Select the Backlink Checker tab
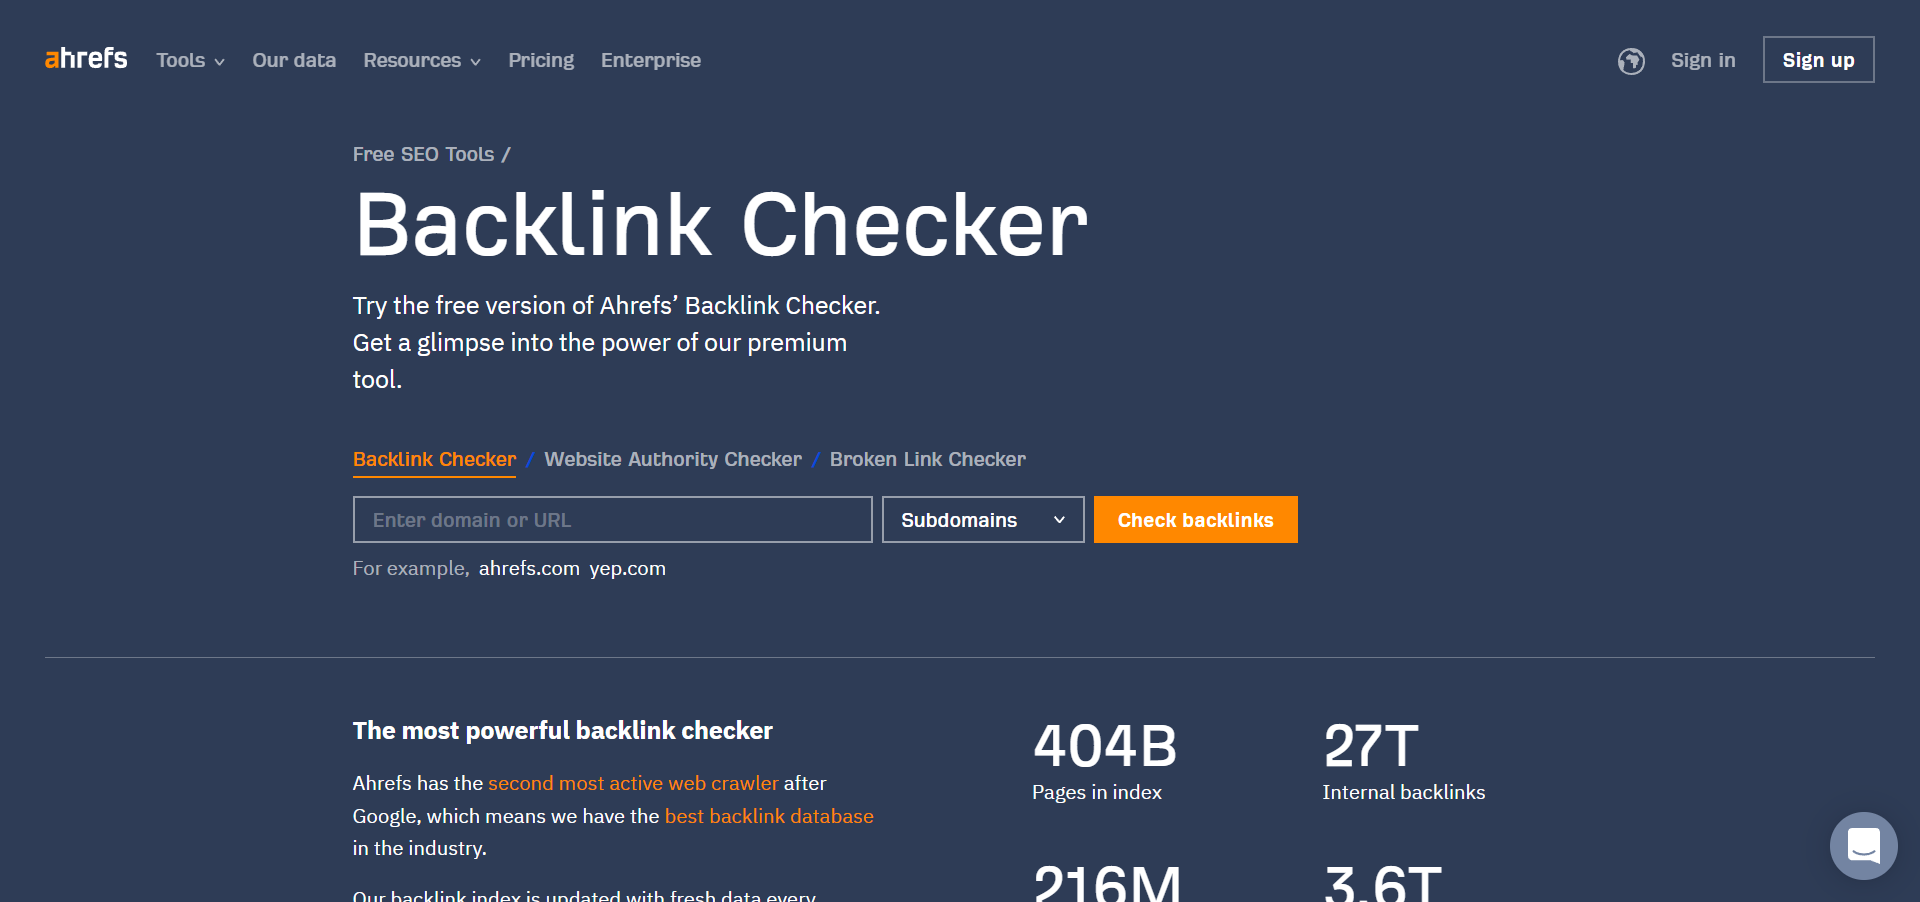1920x902 pixels. point(434,460)
